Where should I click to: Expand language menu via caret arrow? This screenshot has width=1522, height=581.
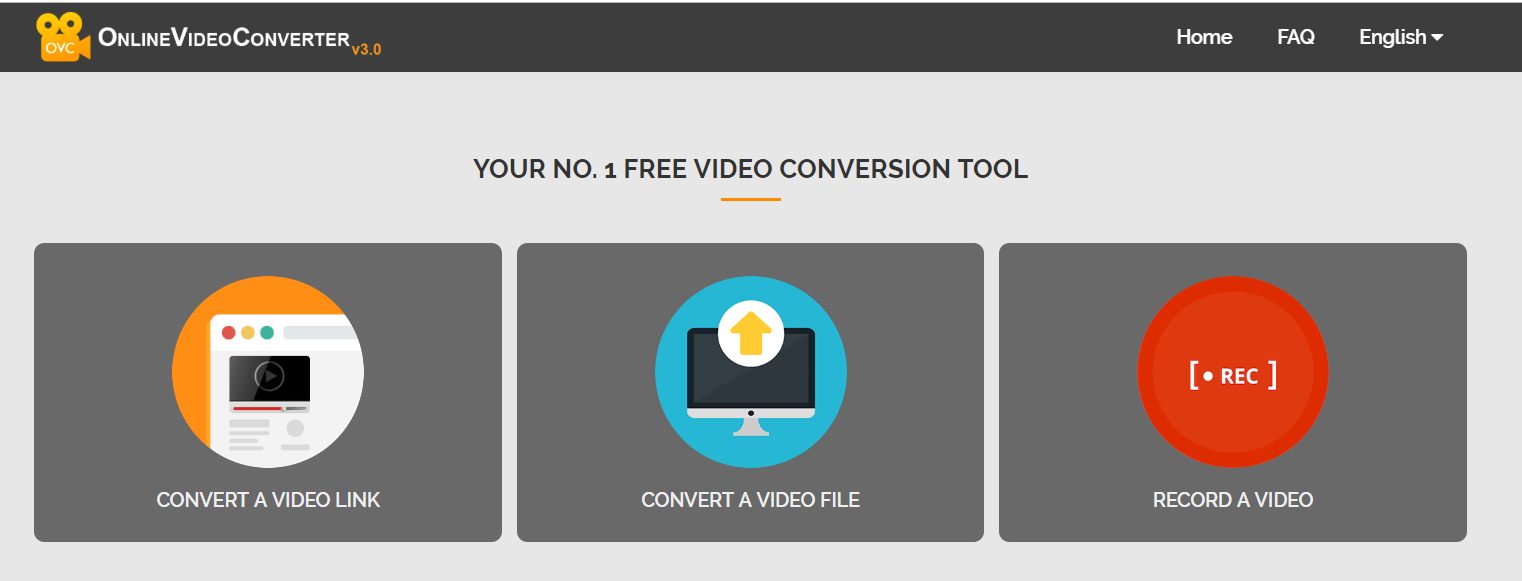tap(1437, 38)
